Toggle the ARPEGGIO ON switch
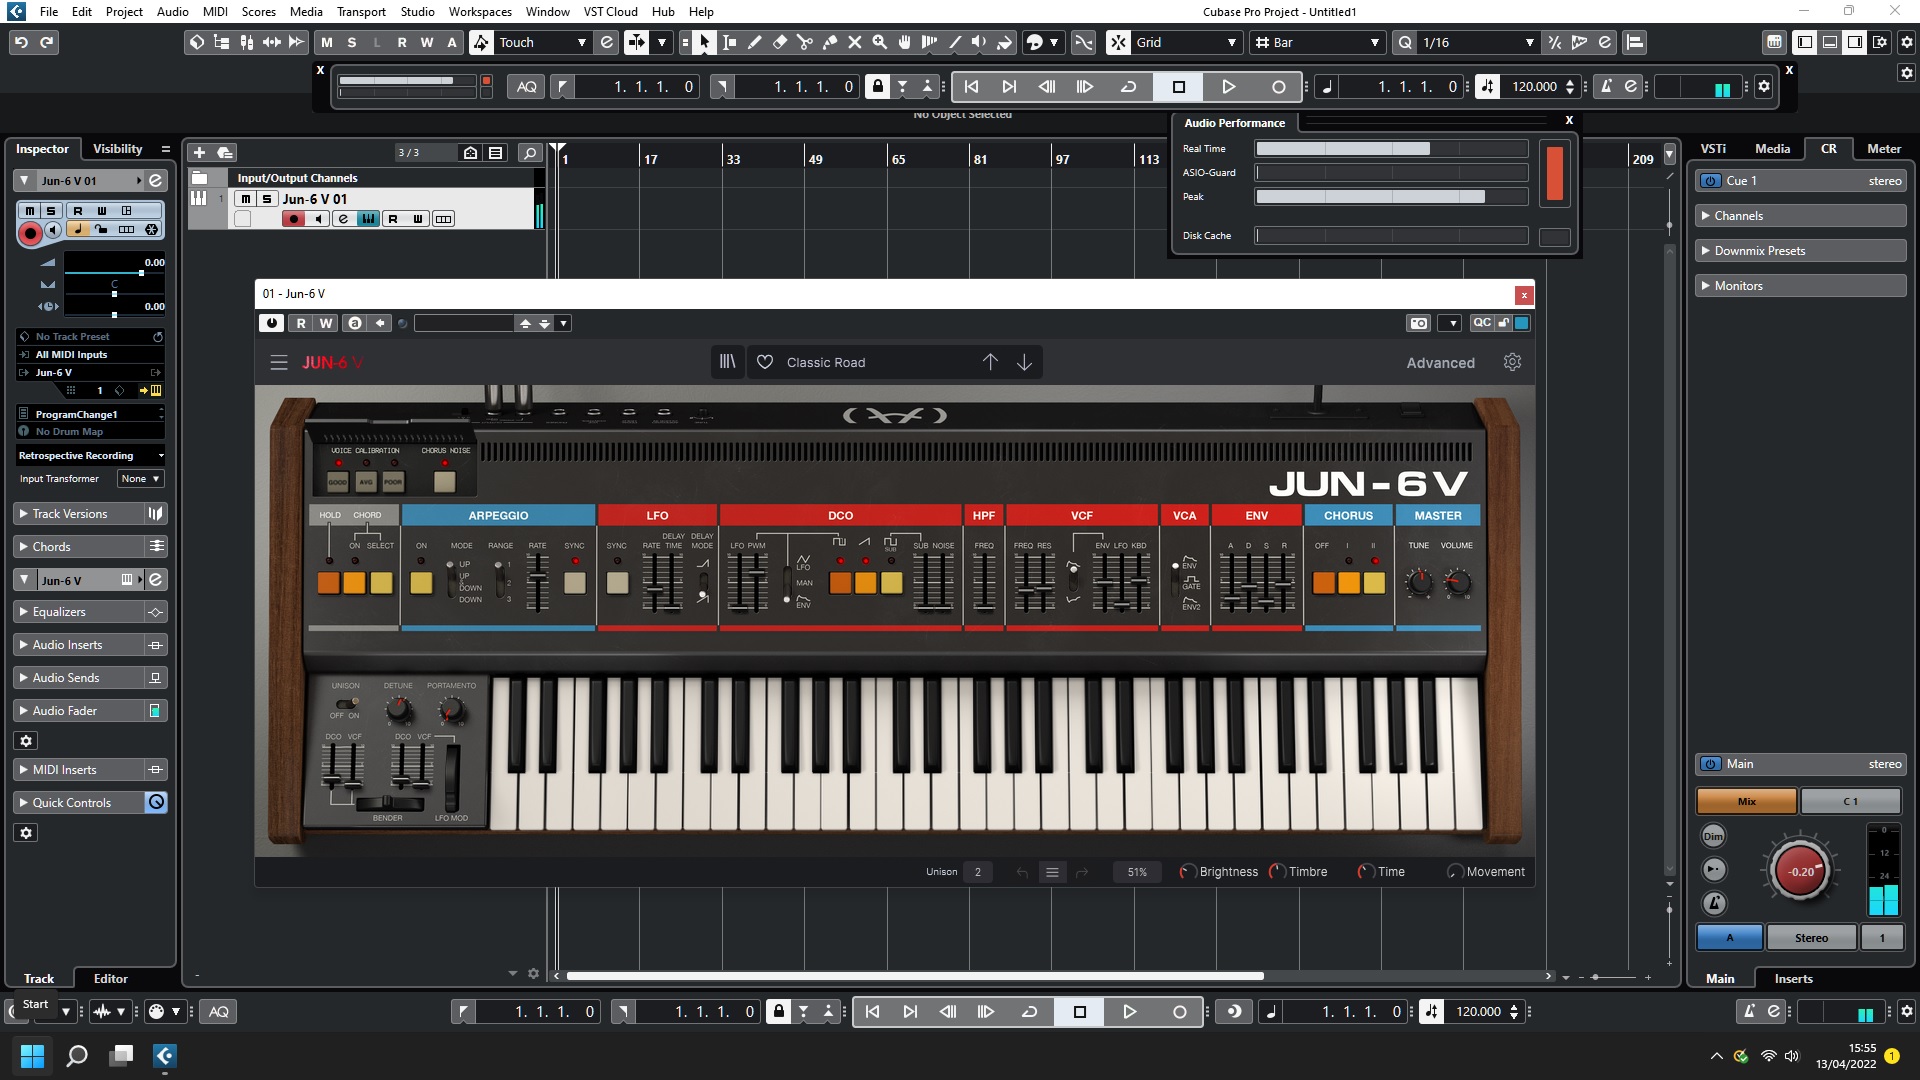The height and width of the screenshot is (1080, 1920). pyautogui.click(x=421, y=582)
